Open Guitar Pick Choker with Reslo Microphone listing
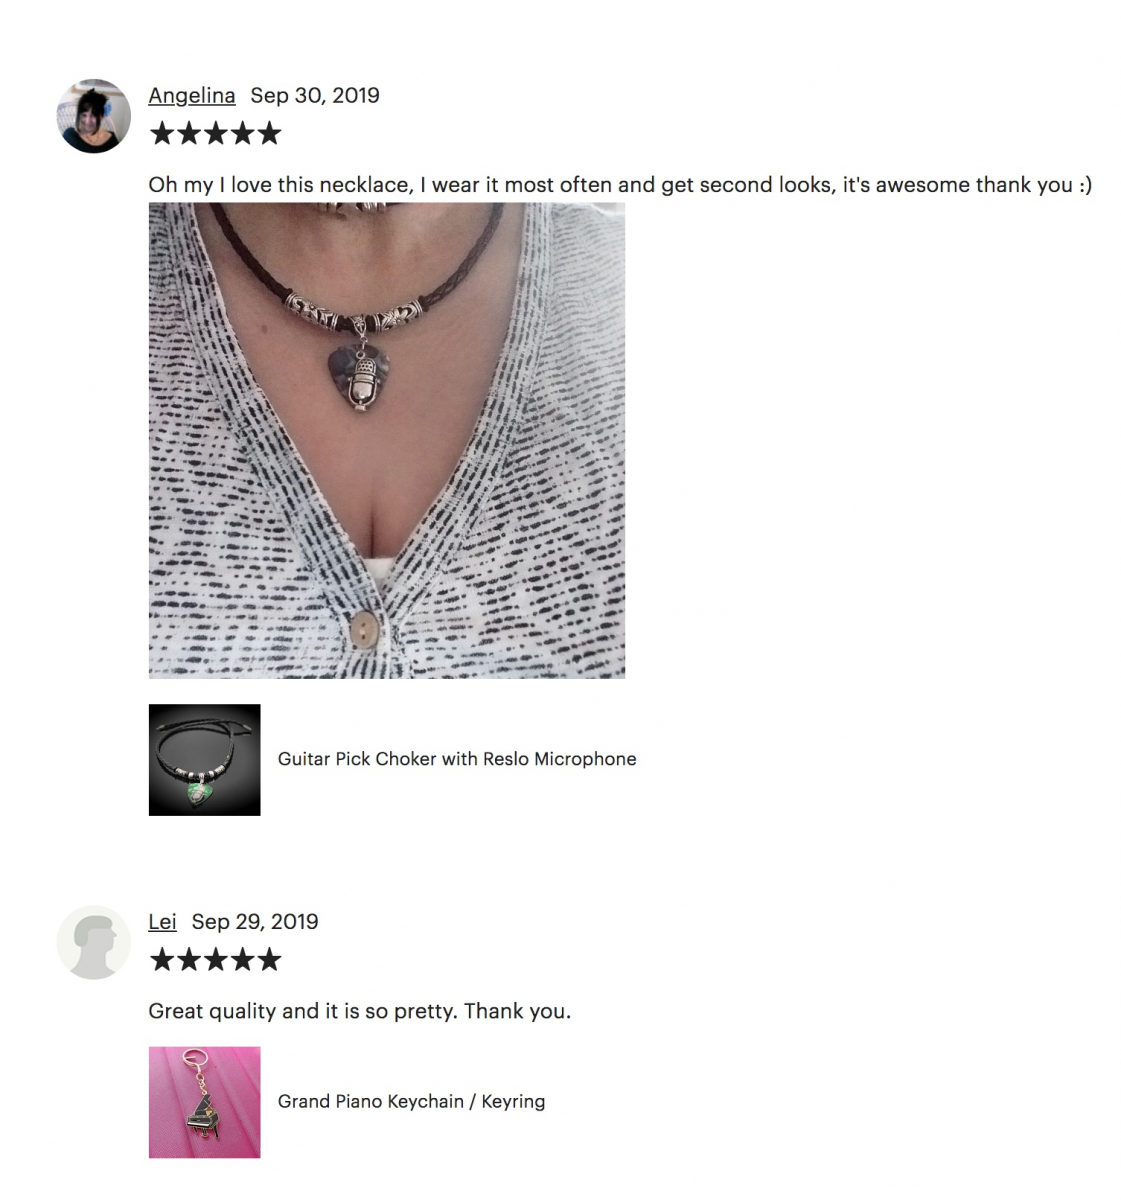1121x1200 pixels. (x=457, y=759)
